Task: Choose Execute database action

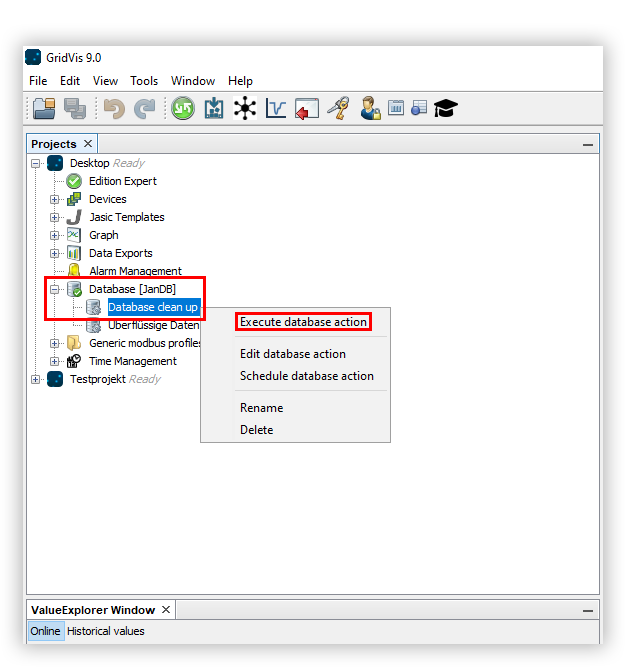Action: [x=303, y=322]
